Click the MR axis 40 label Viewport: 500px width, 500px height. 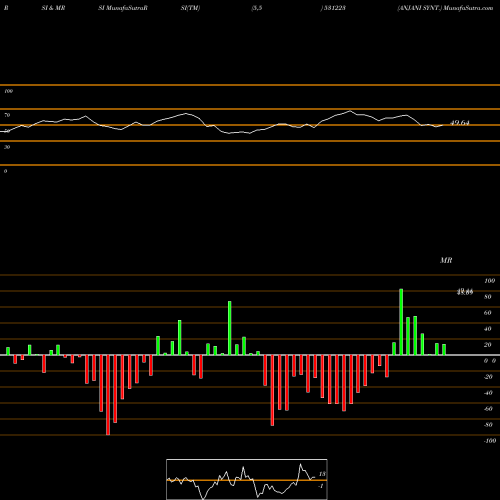pyautogui.click(x=488, y=329)
